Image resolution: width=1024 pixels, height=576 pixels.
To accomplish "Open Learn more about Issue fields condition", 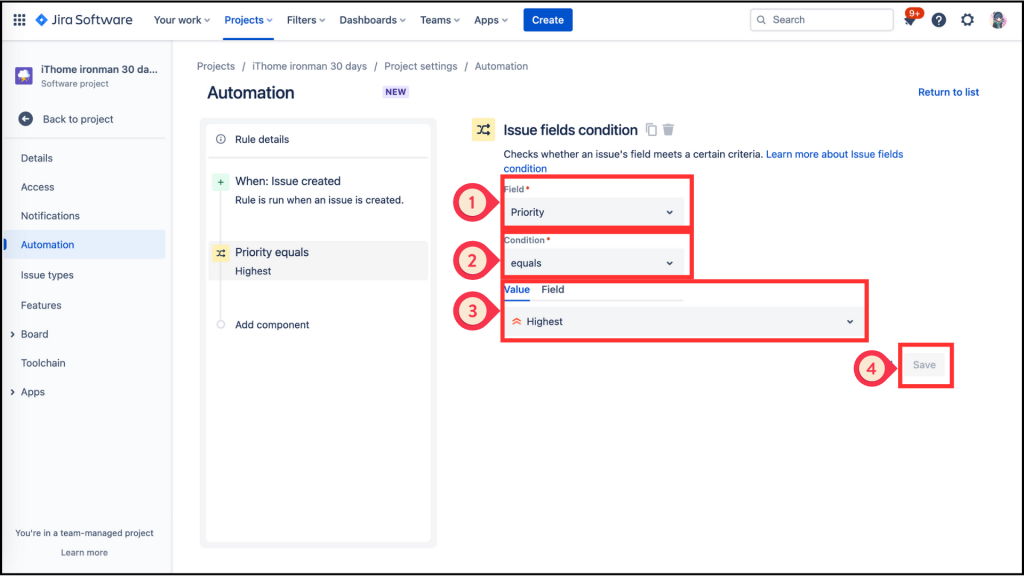I will tap(834, 154).
